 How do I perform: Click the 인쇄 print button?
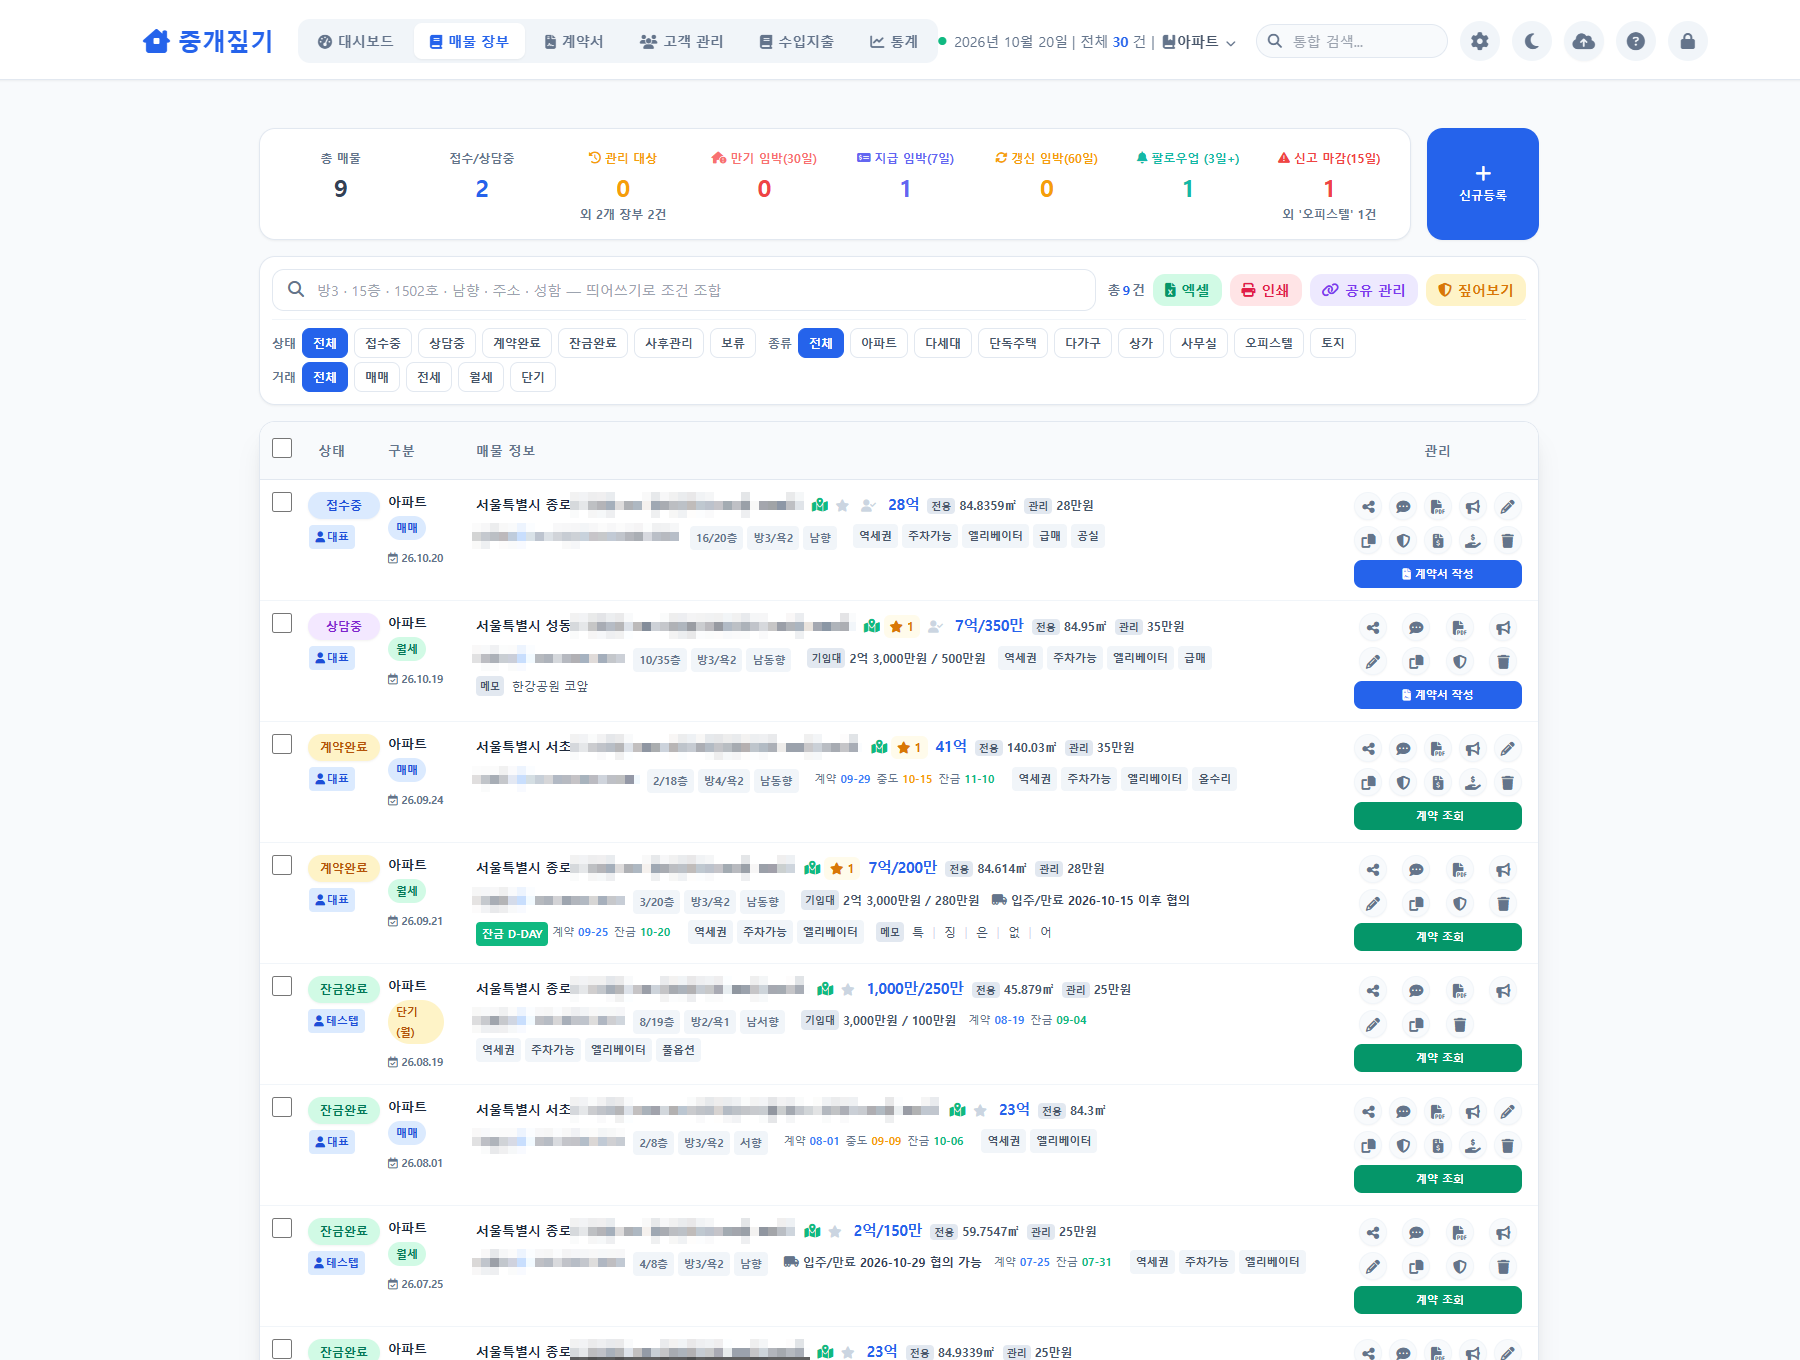(1266, 290)
